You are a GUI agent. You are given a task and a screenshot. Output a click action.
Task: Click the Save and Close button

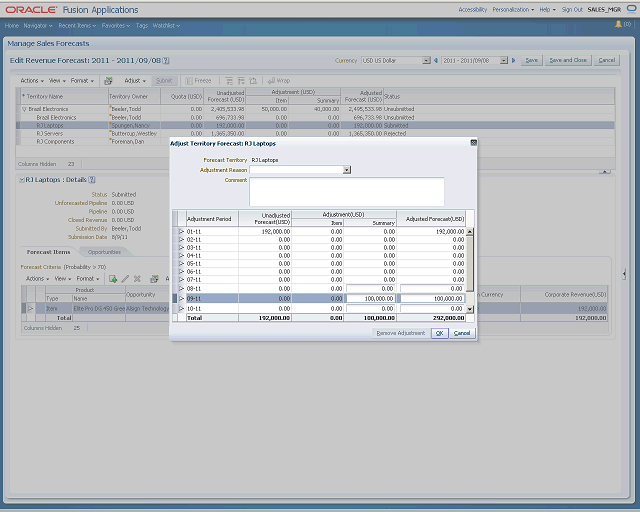click(568, 60)
